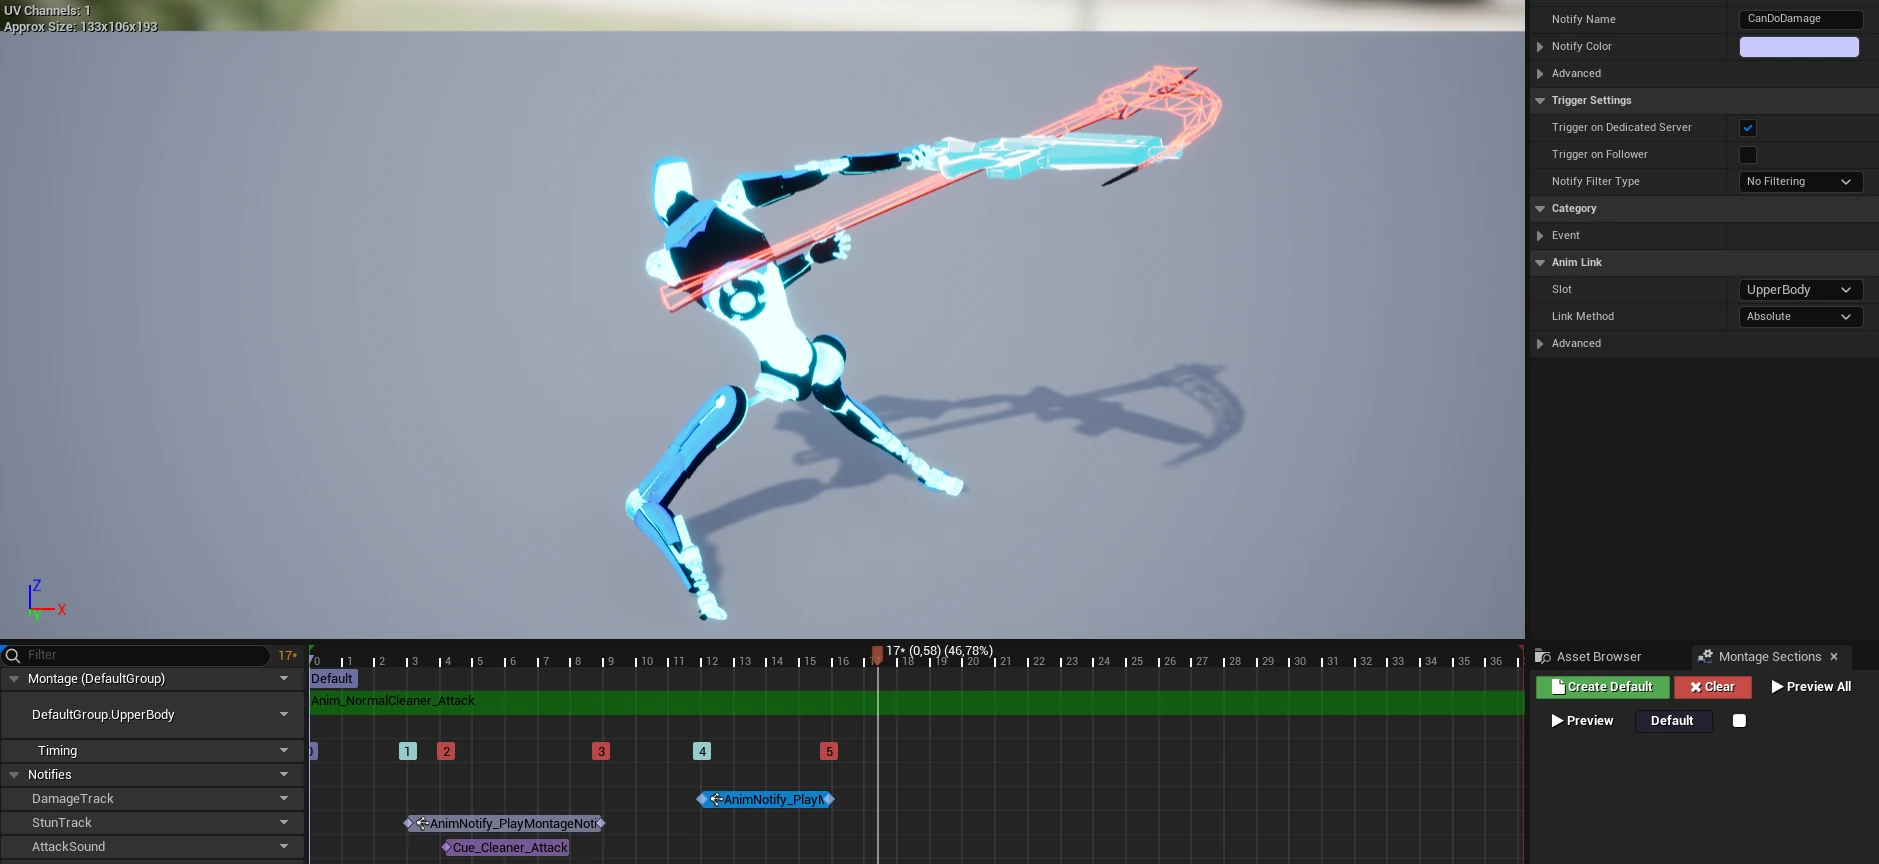Select timing marker 4 on the Timing track
Viewport: 1879px width, 864px height.
(x=702, y=751)
